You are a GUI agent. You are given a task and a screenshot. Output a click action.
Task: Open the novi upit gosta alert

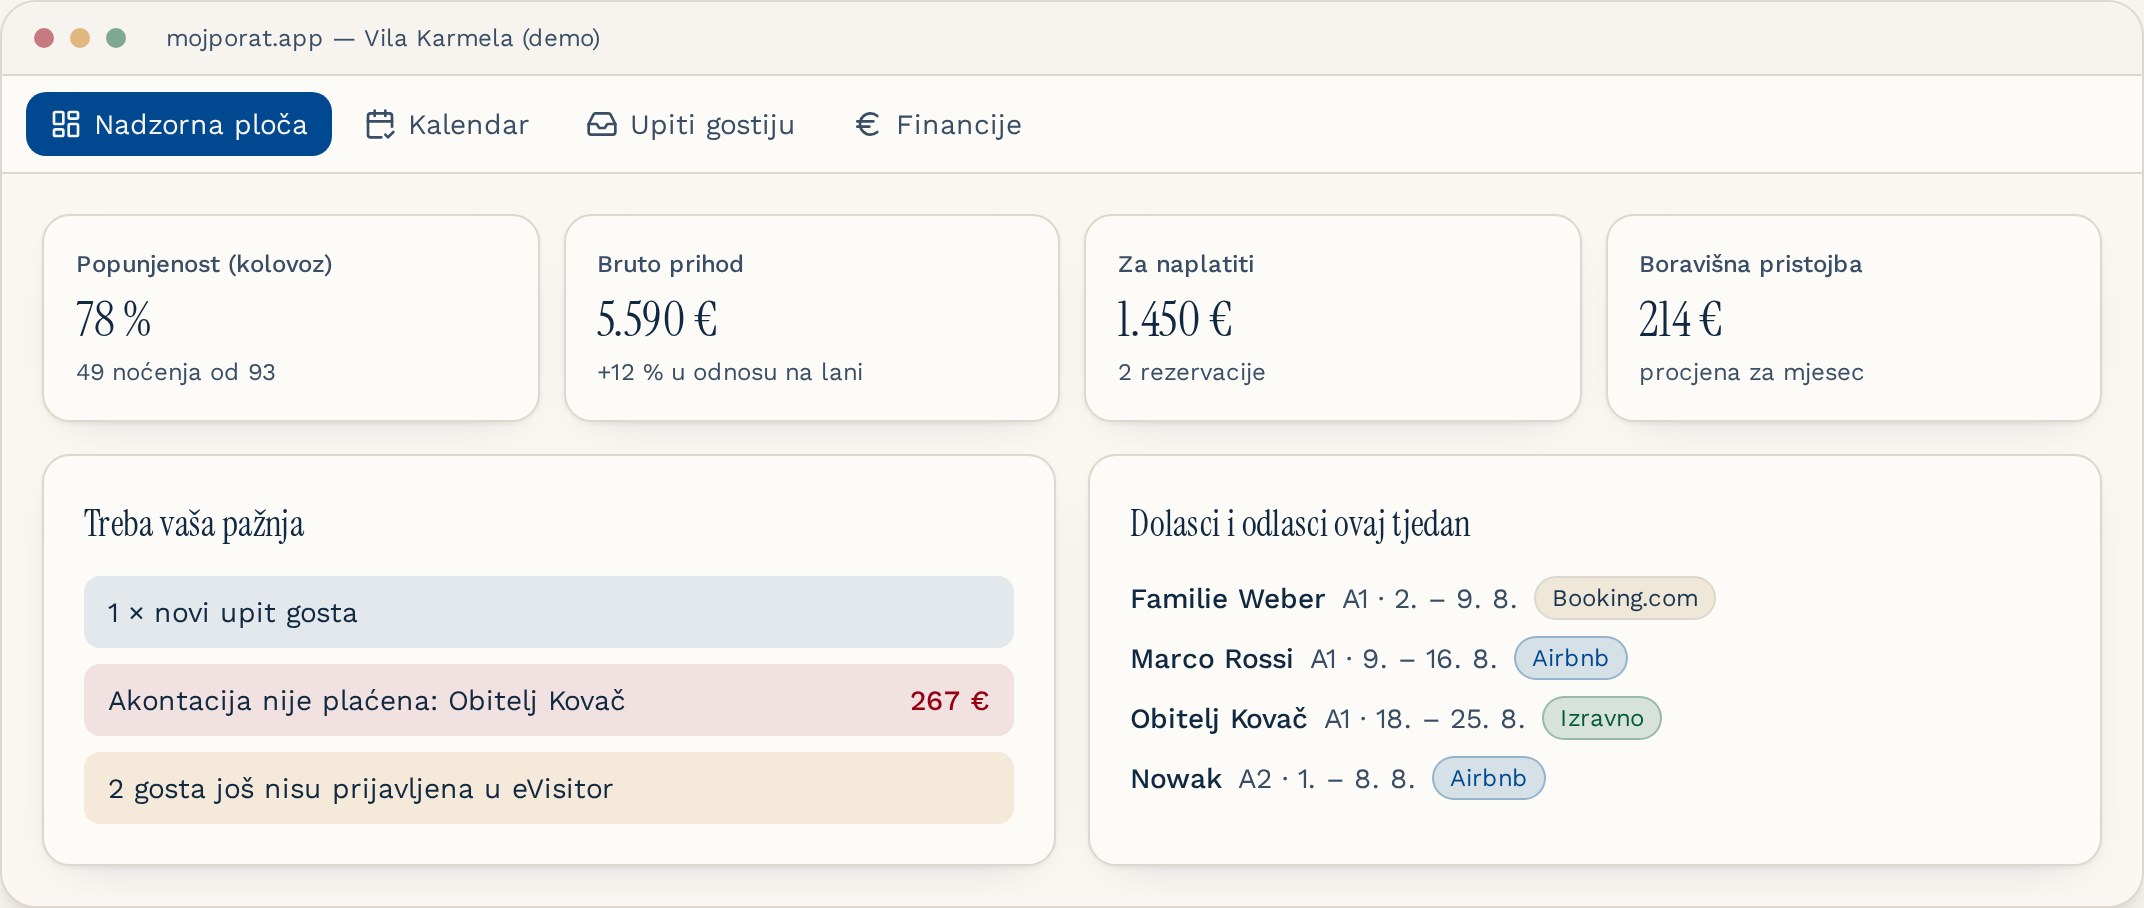click(x=549, y=612)
